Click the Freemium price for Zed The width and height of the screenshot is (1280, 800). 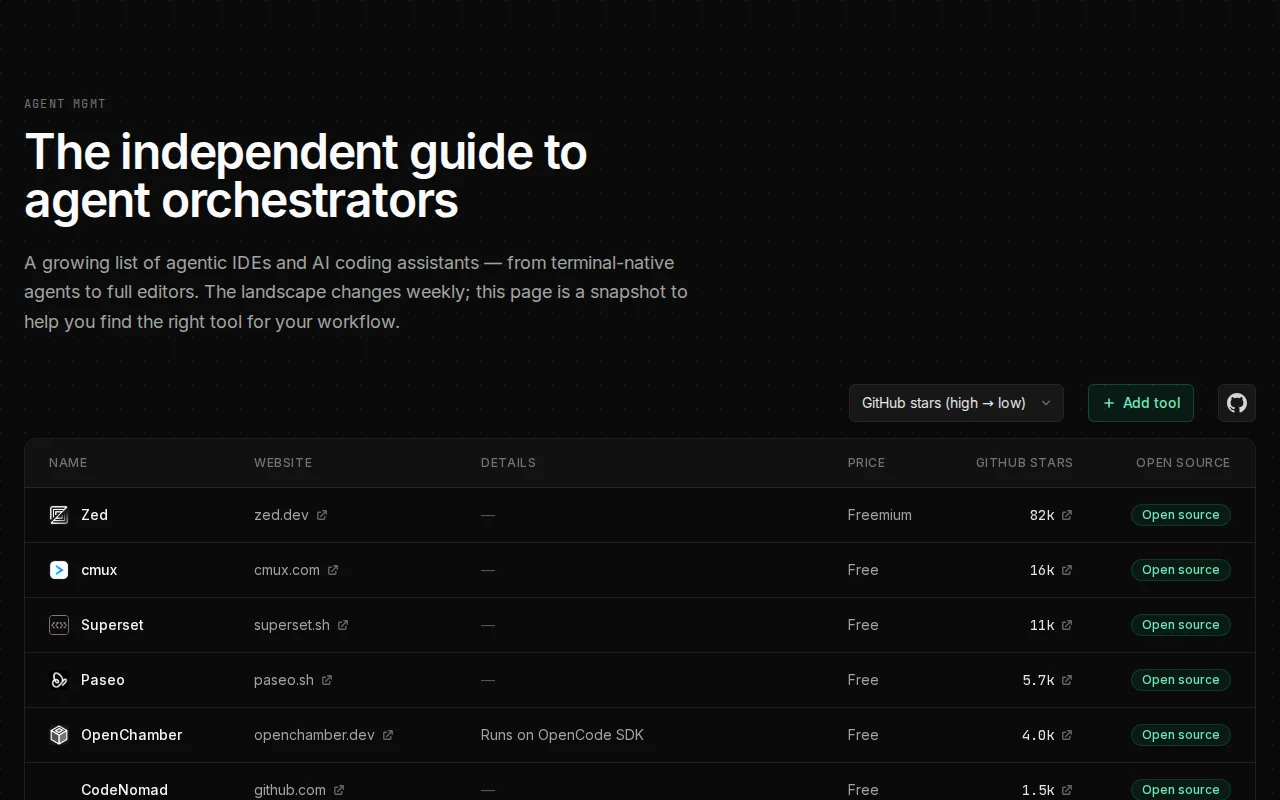[880, 515]
